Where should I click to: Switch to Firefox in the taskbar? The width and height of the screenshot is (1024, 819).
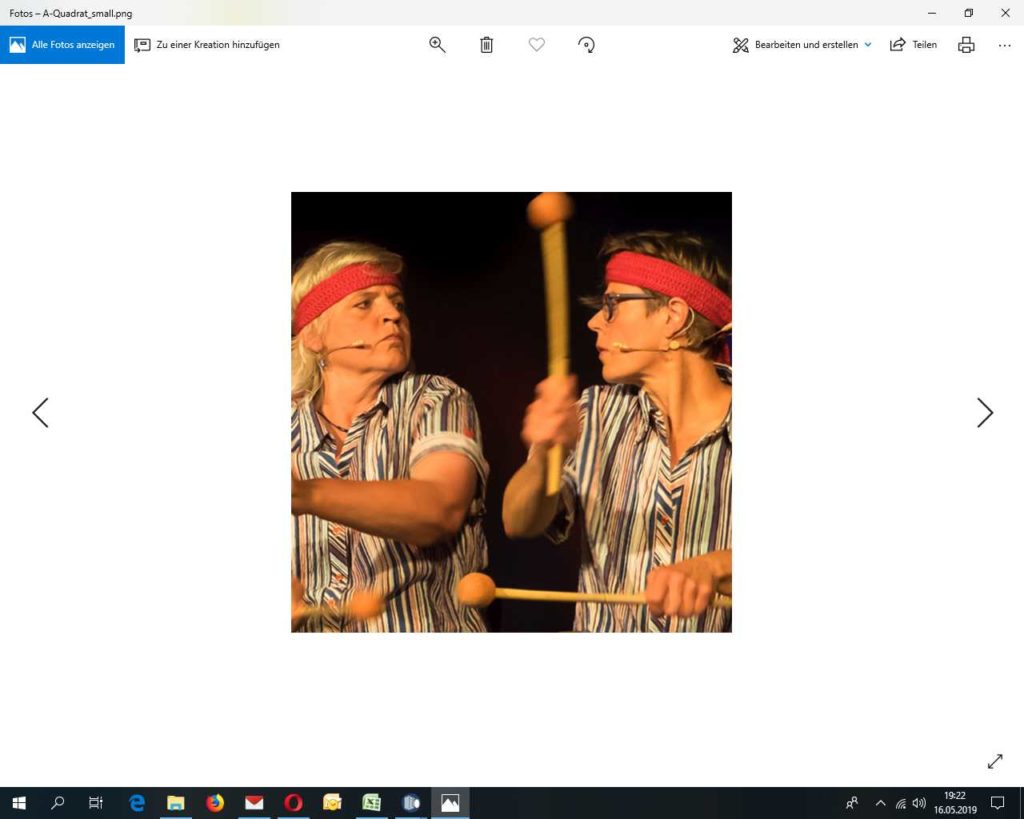215,803
